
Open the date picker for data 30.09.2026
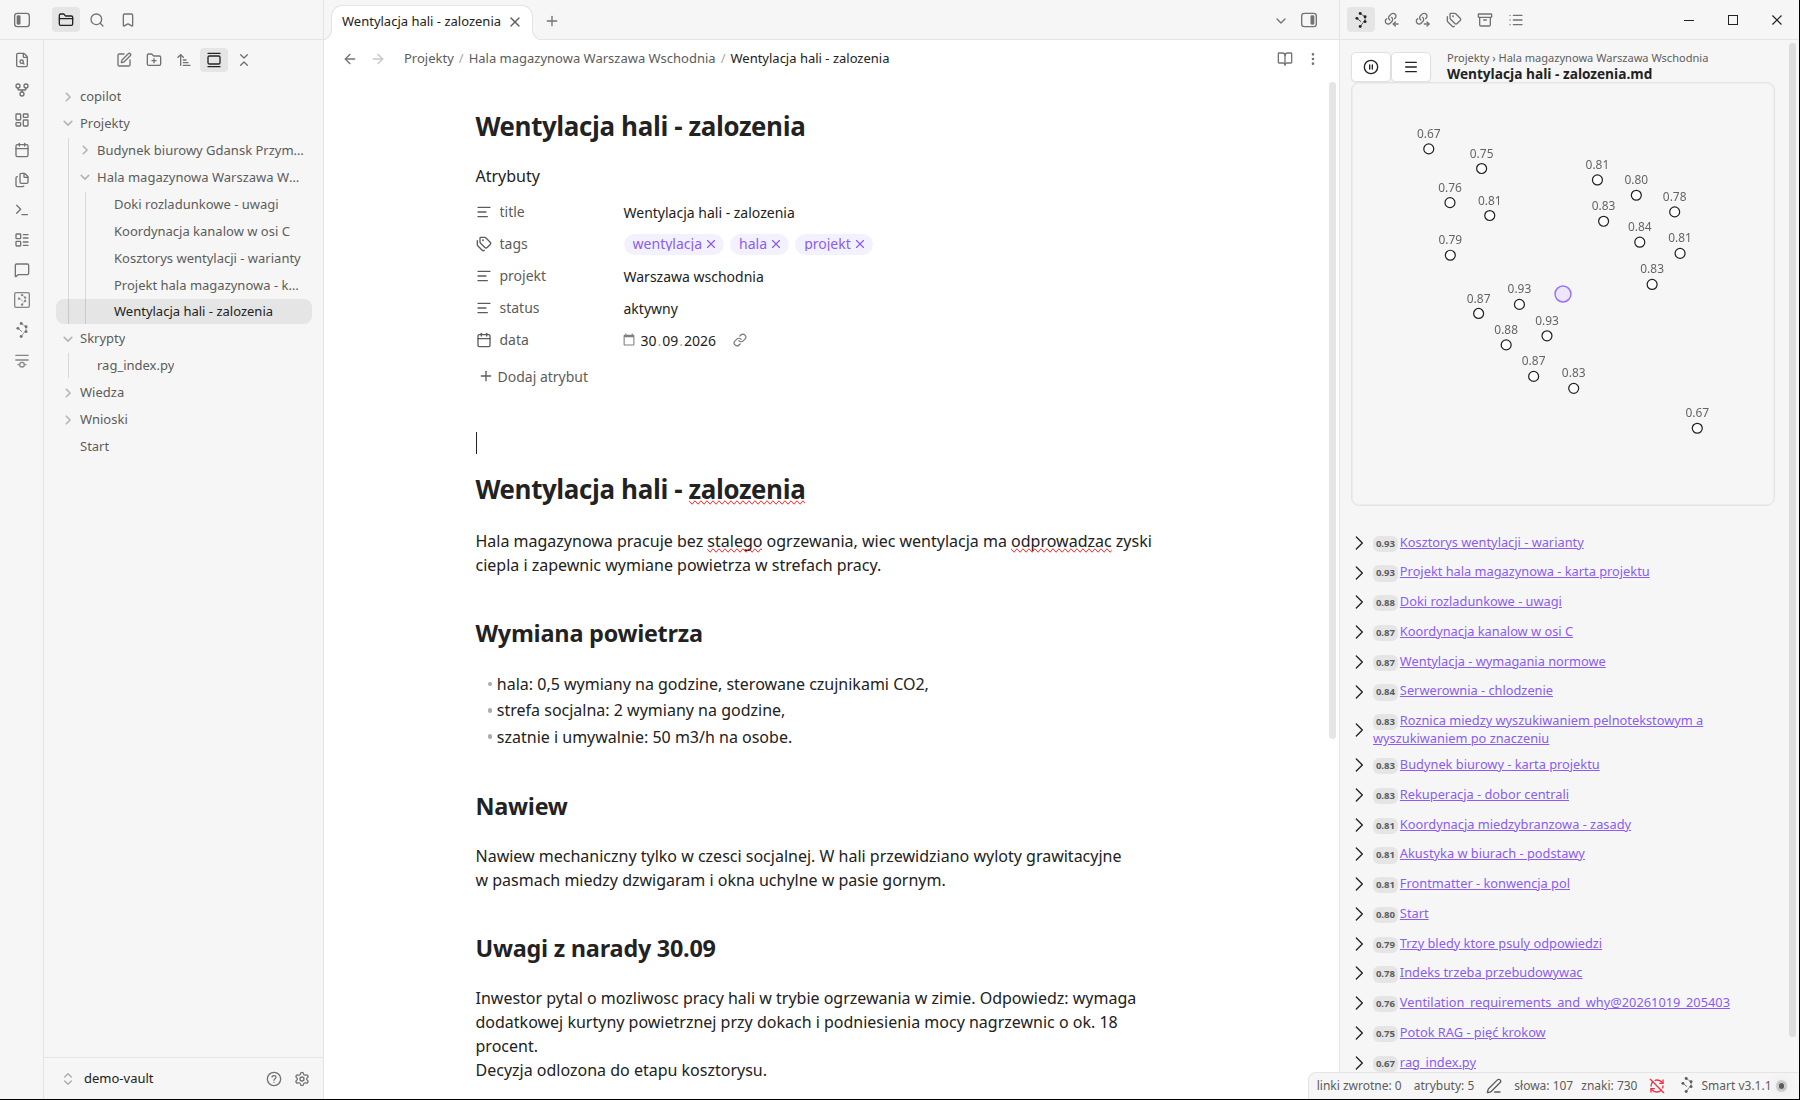point(629,341)
